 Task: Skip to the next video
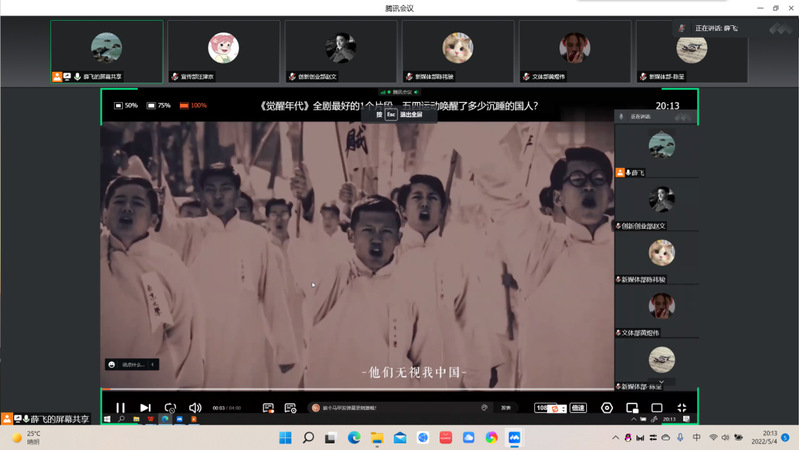(145, 408)
